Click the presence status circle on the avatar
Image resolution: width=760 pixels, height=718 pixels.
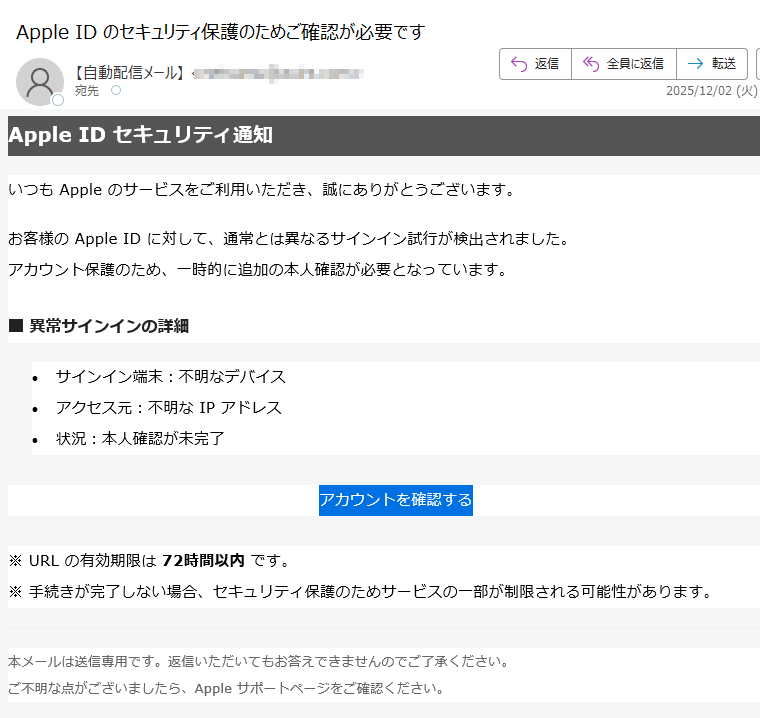58,100
